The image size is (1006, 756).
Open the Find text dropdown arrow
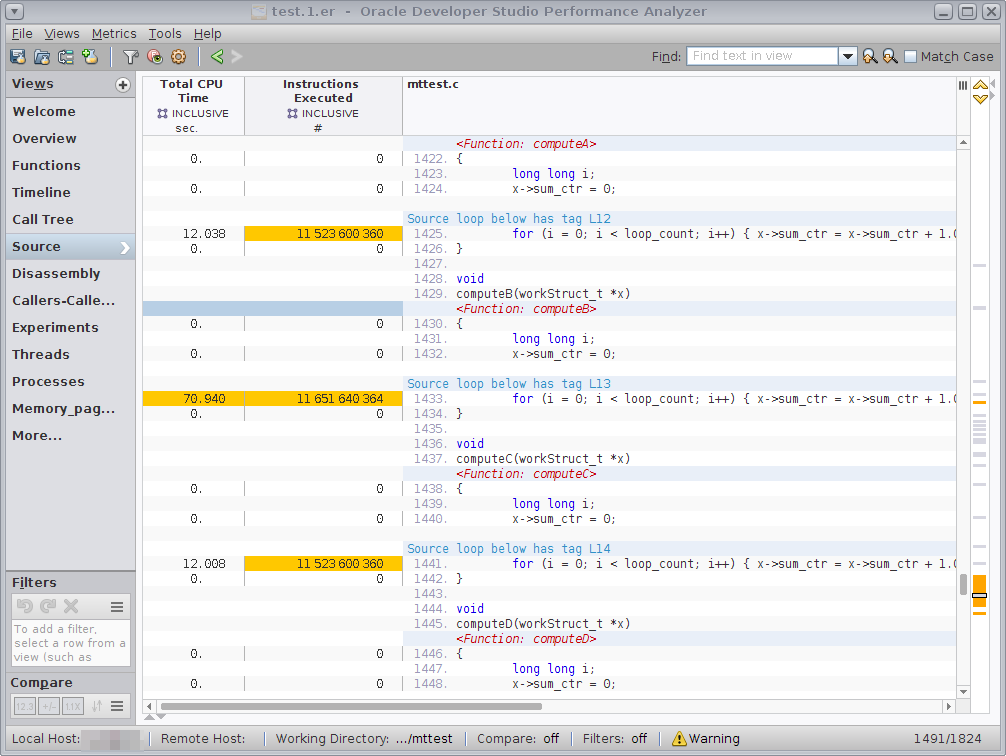tap(847, 57)
